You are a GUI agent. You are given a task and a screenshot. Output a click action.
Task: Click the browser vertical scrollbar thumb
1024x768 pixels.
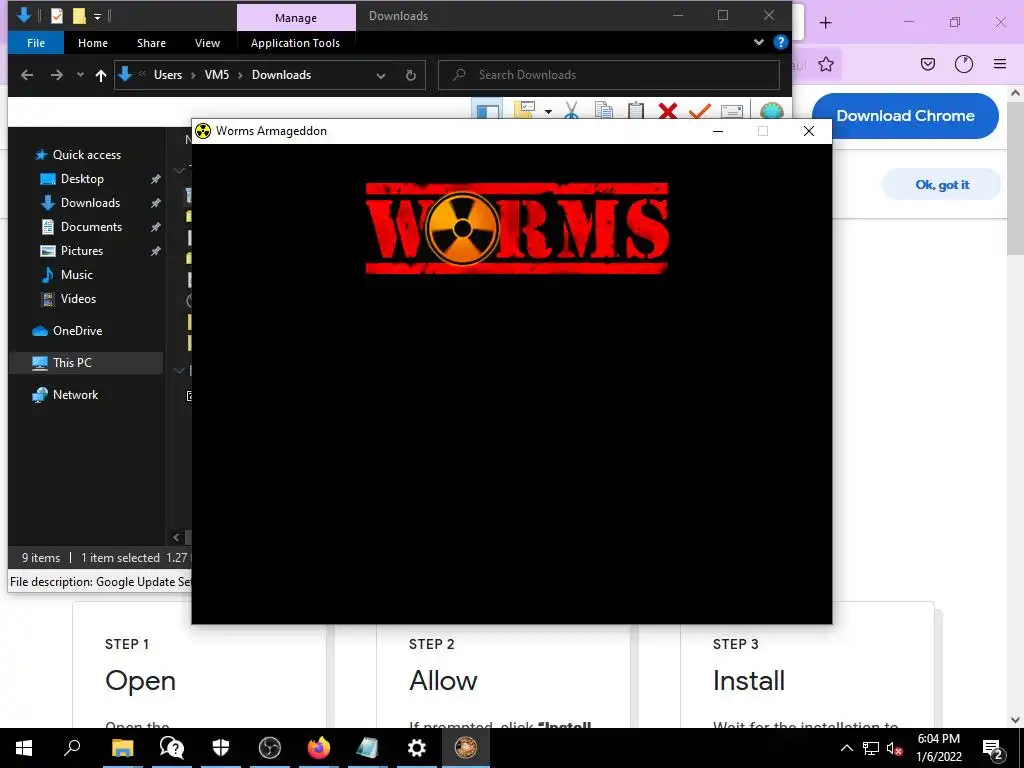coord(1015,178)
